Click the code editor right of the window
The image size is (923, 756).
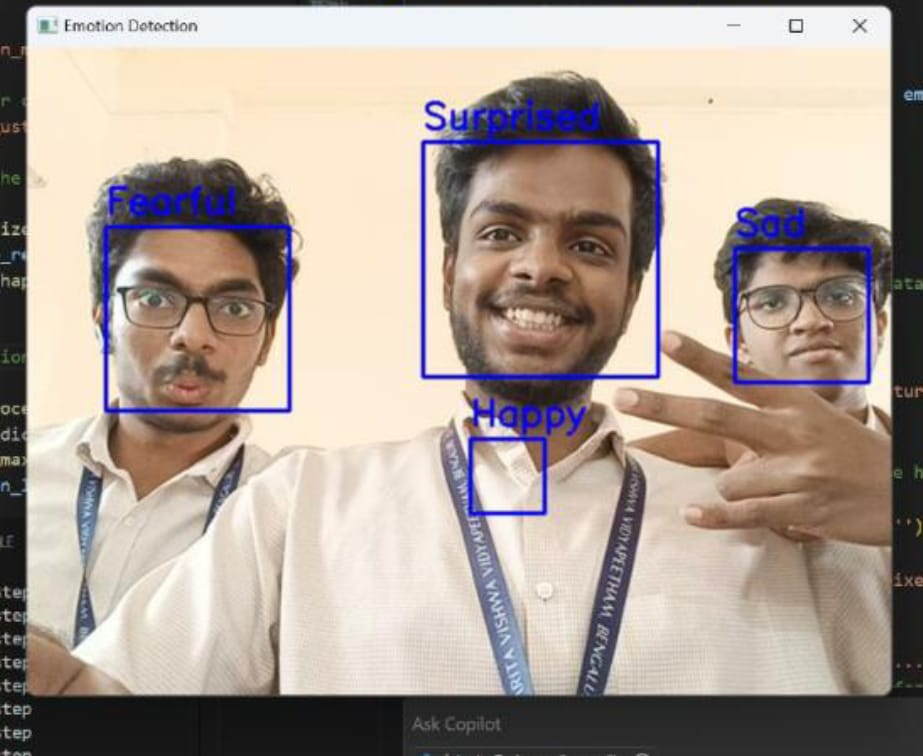click(x=907, y=400)
